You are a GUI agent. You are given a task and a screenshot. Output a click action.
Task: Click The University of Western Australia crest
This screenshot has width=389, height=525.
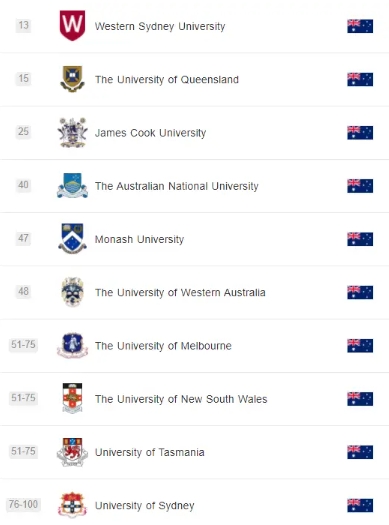72,292
